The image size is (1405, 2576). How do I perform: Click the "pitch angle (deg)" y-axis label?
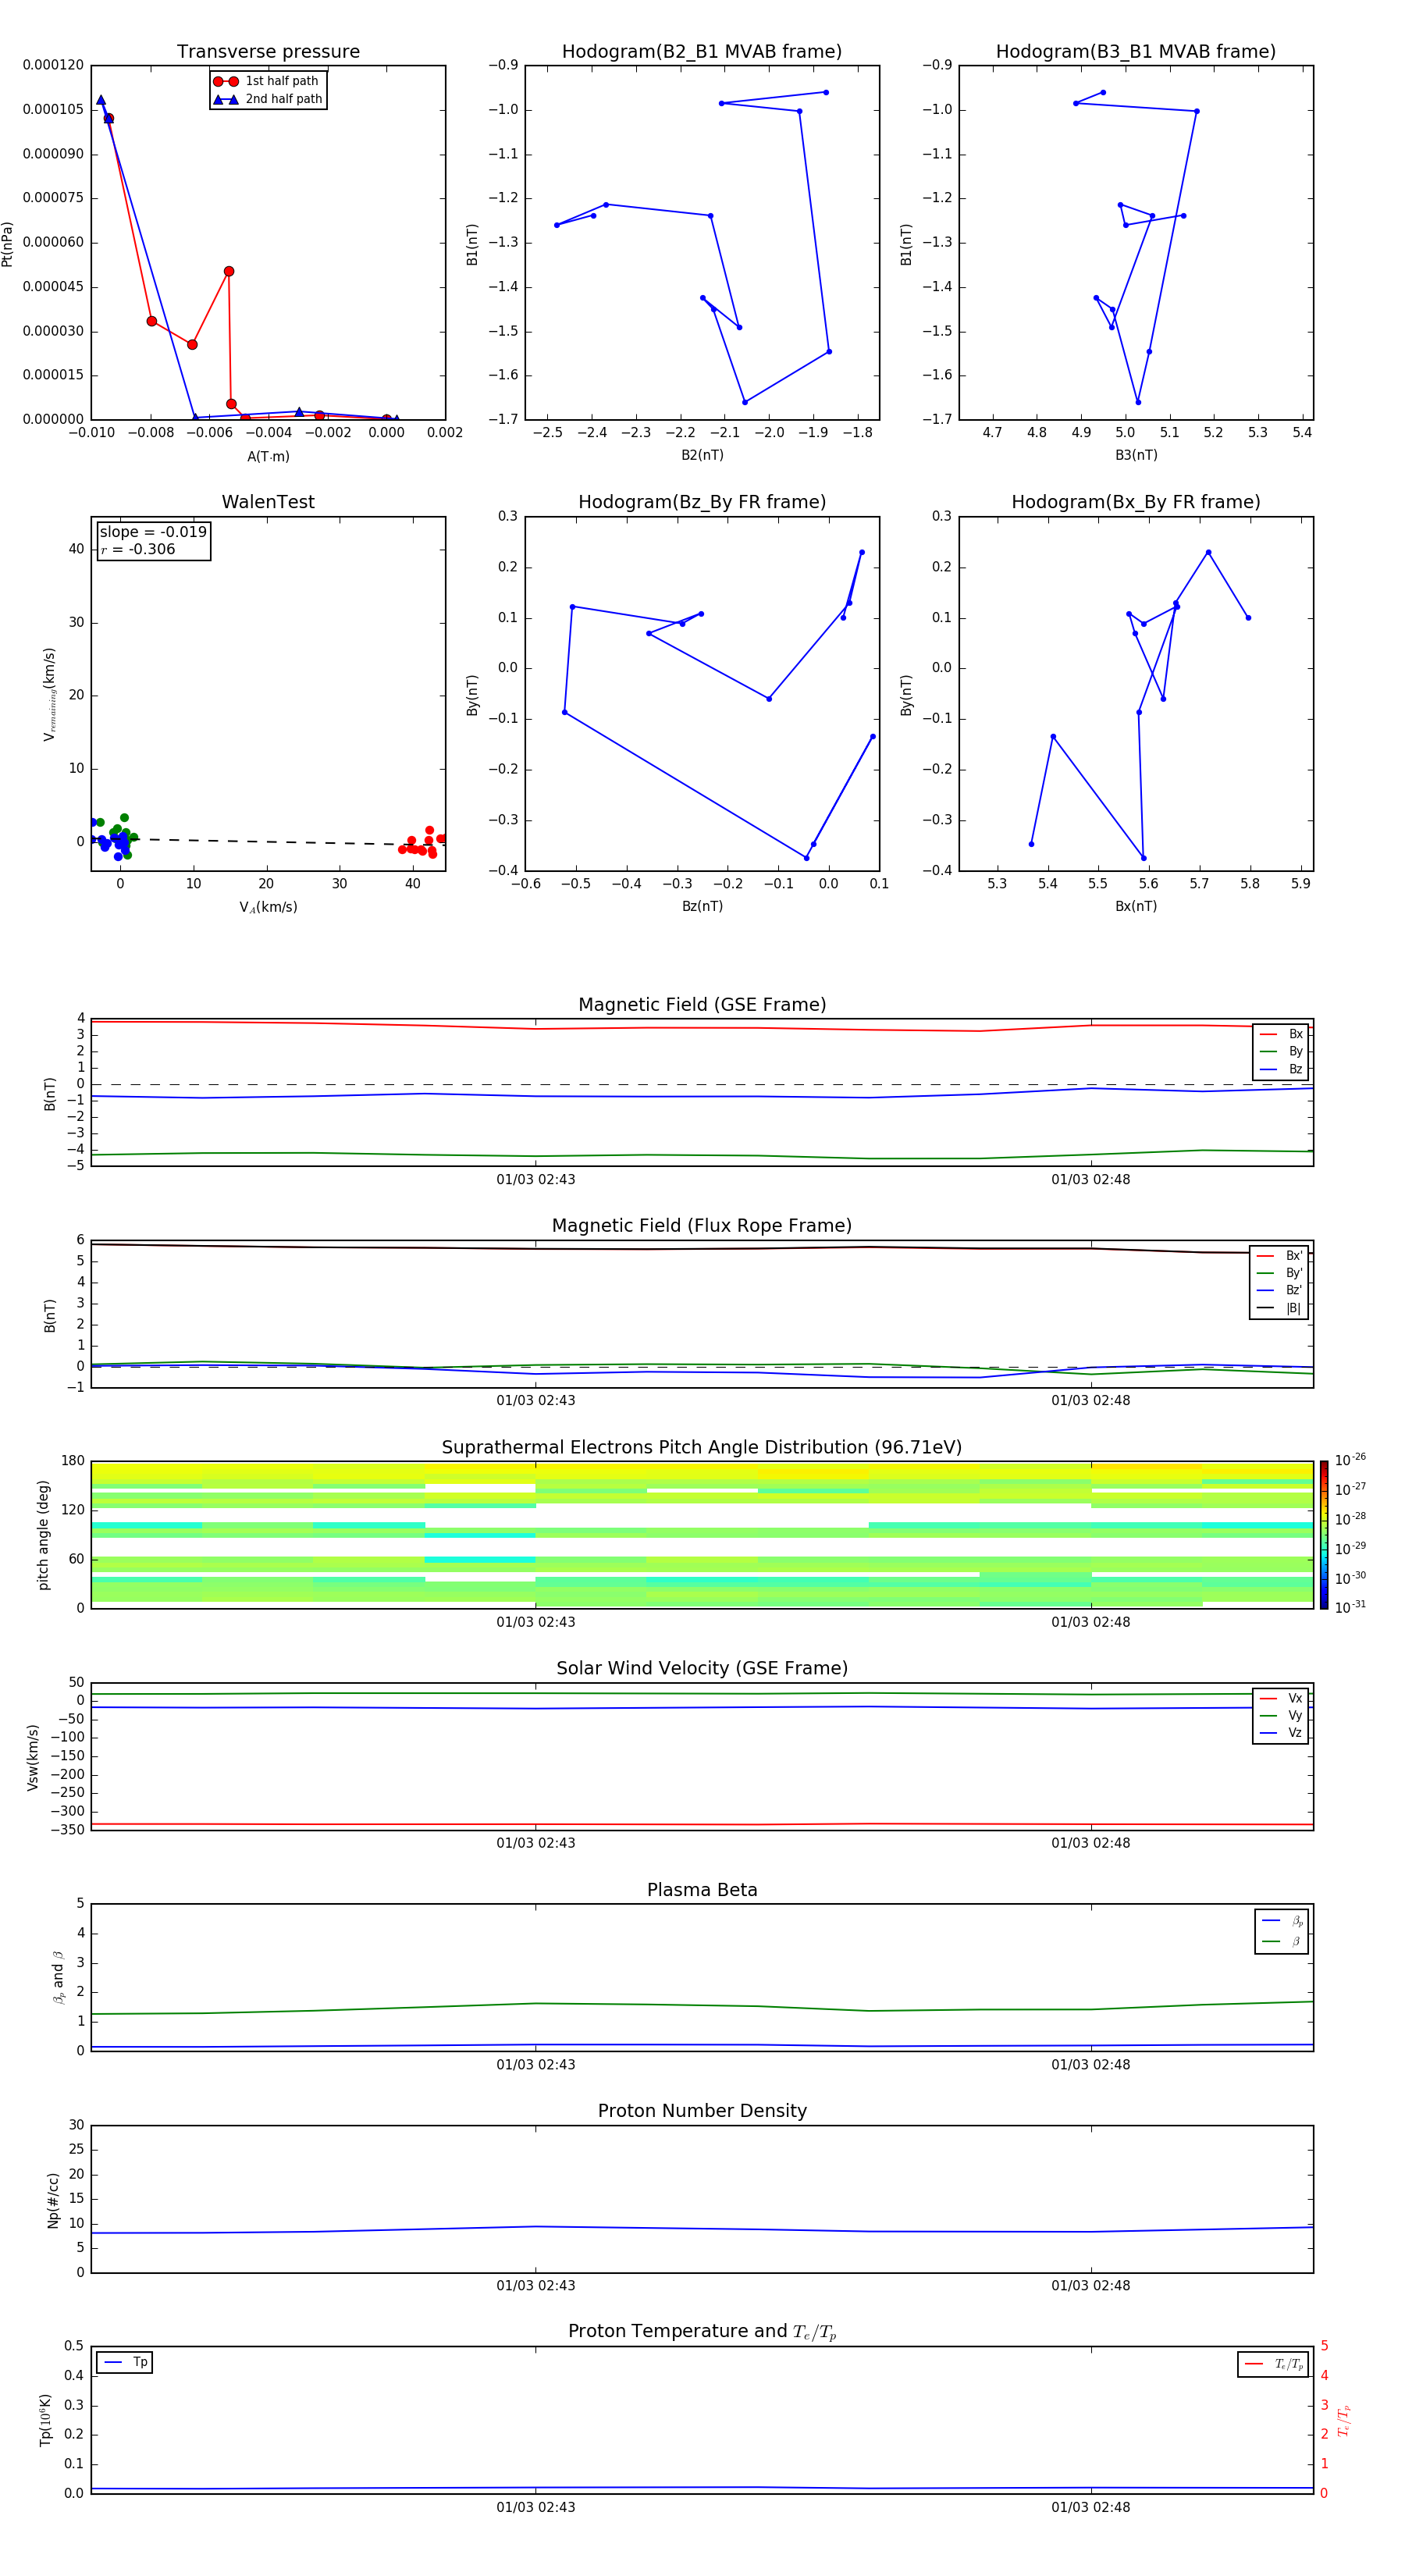(x=43, y=1535)
